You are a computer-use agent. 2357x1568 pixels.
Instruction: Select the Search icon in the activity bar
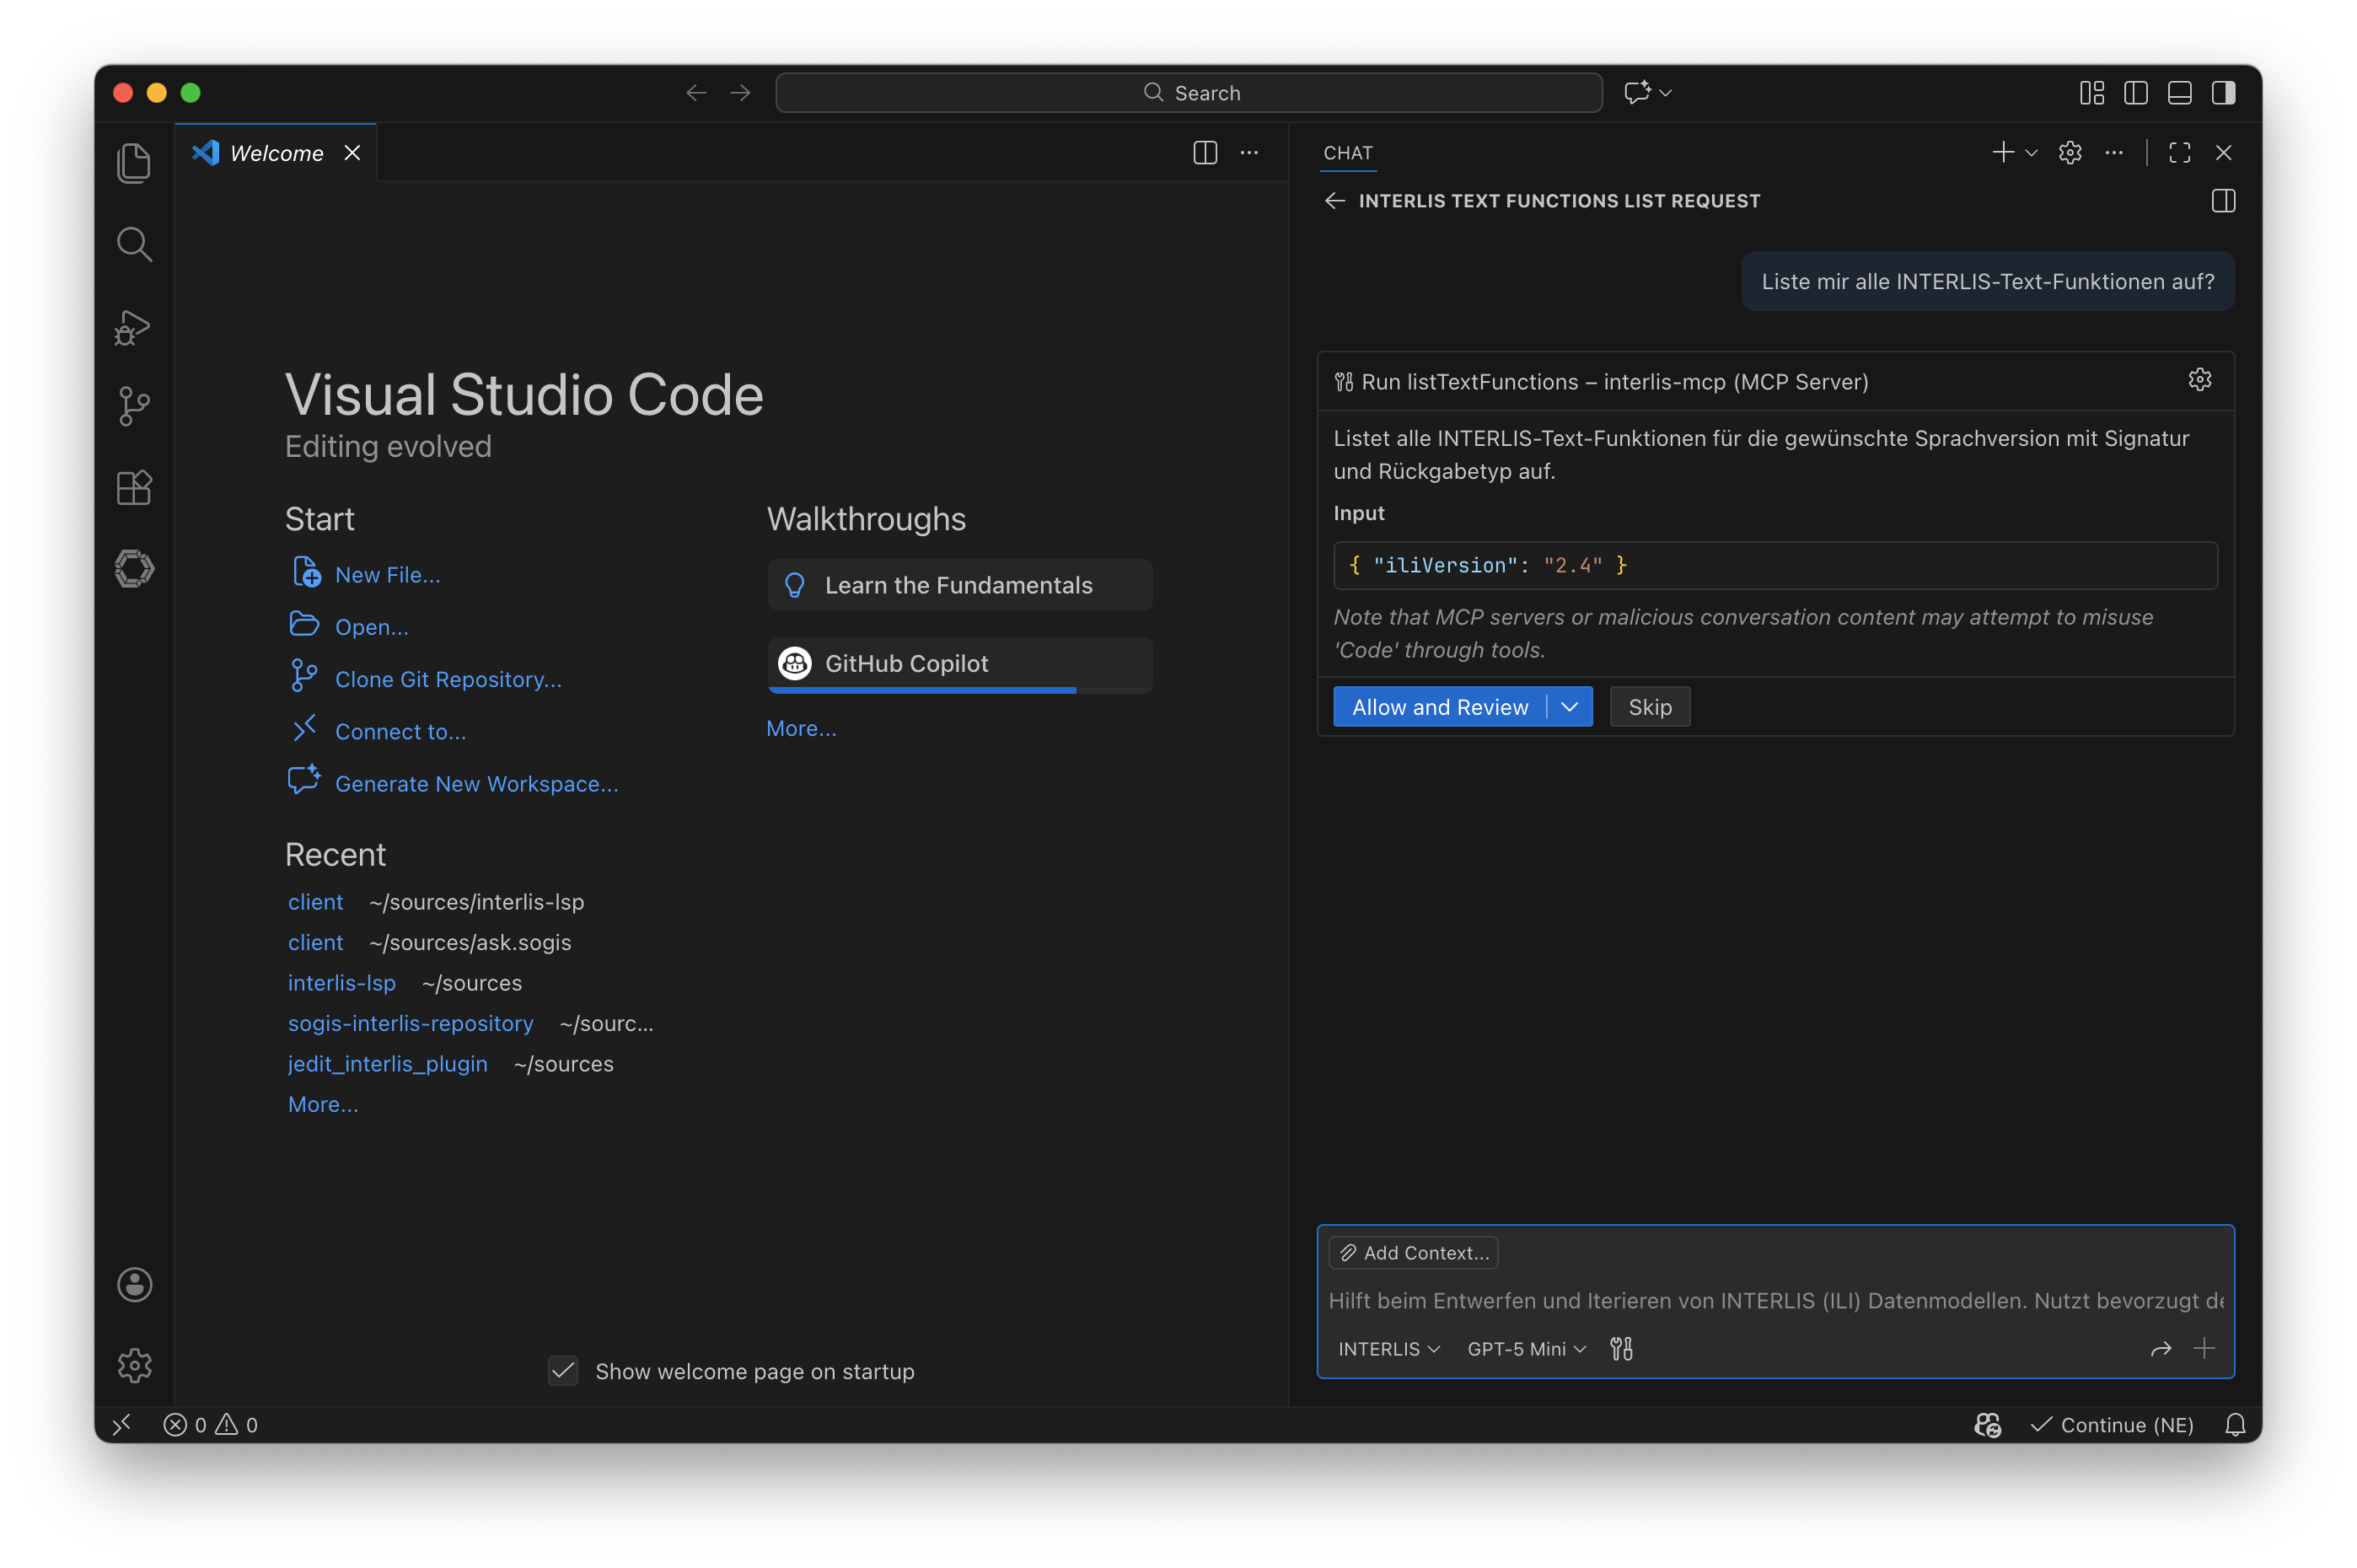click(x=134, y=243)
